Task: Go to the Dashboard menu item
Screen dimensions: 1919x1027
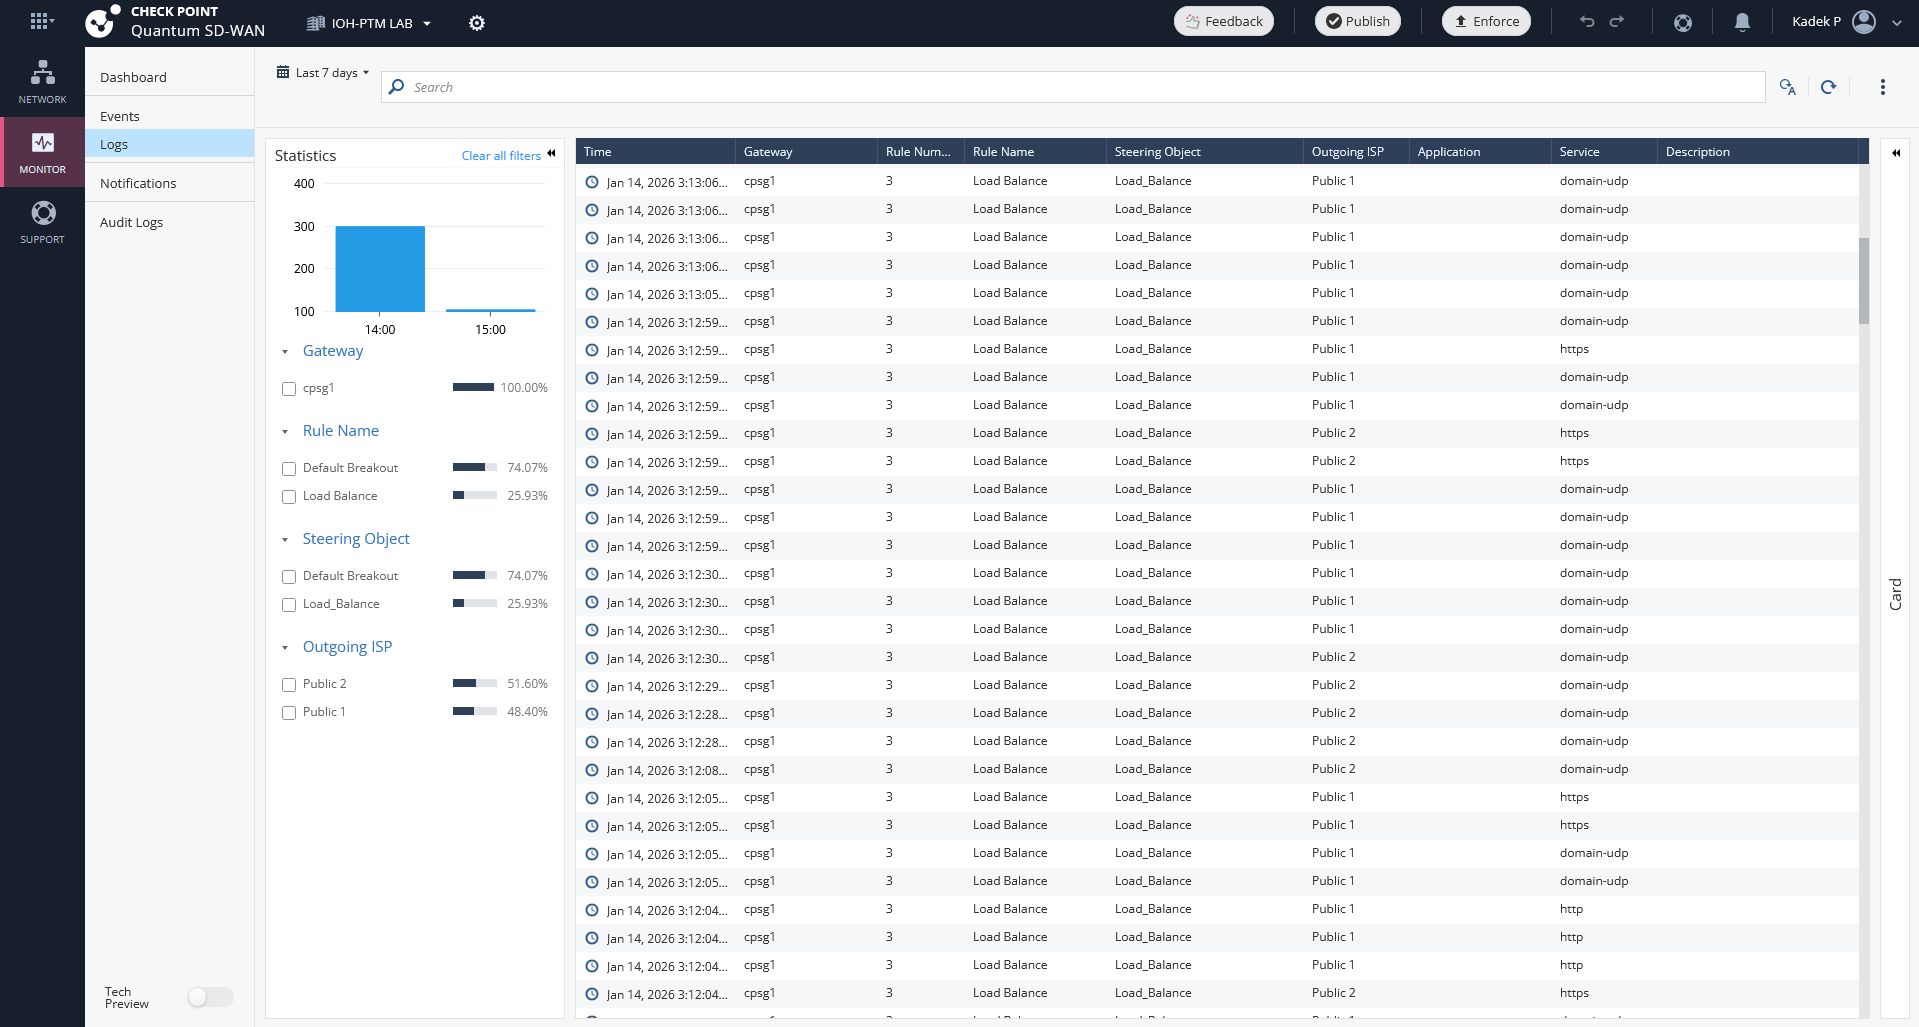Action: pyautogui.click(x=133, y=77)
